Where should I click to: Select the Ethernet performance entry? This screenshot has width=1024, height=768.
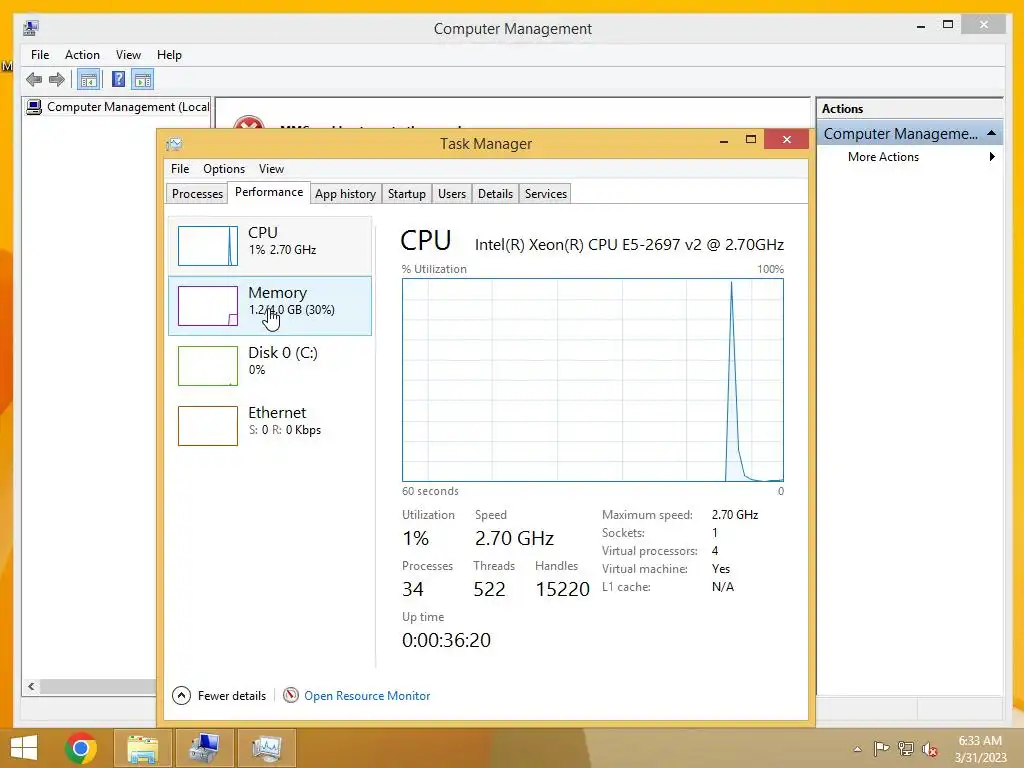coord(270,426)
